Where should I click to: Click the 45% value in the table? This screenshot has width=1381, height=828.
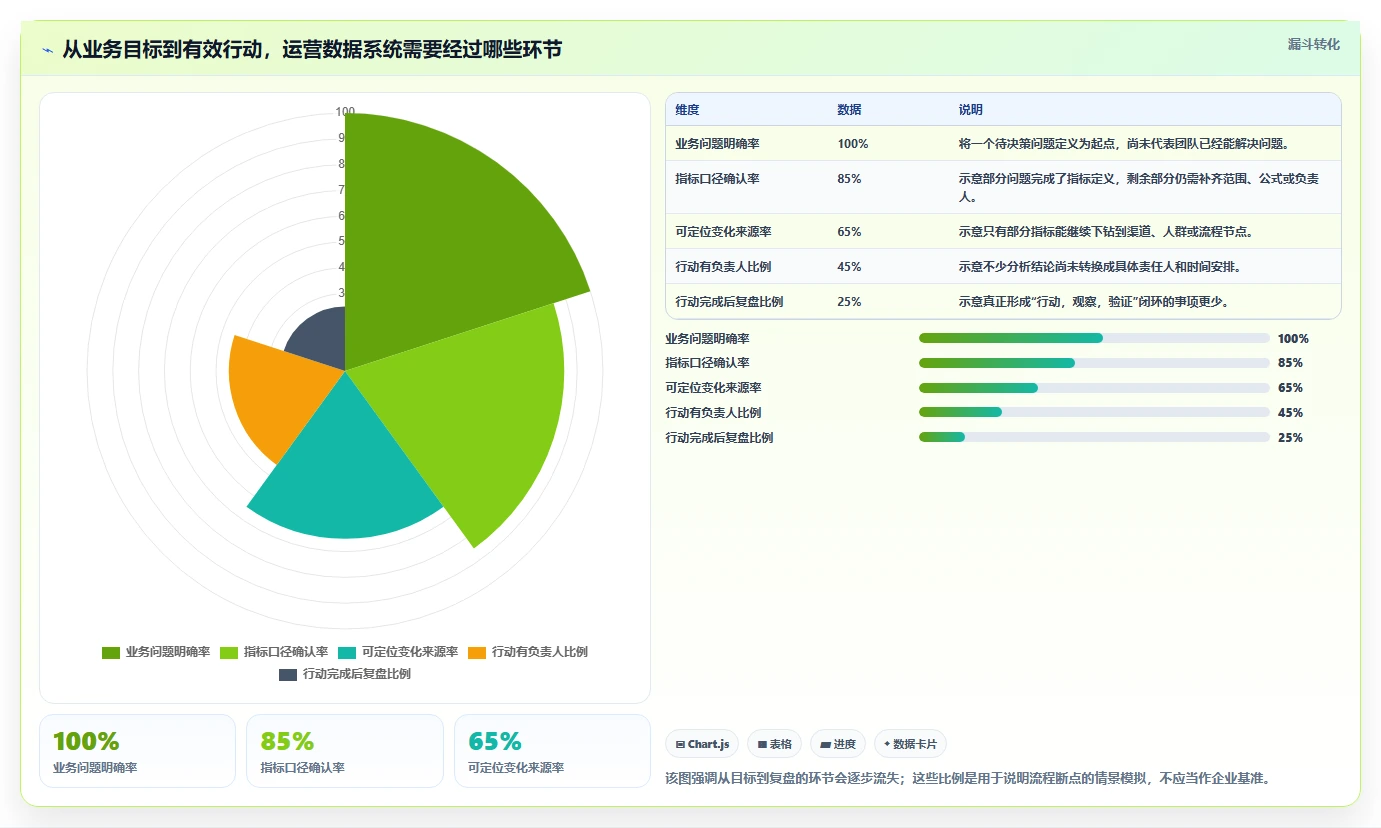[849, 267]
